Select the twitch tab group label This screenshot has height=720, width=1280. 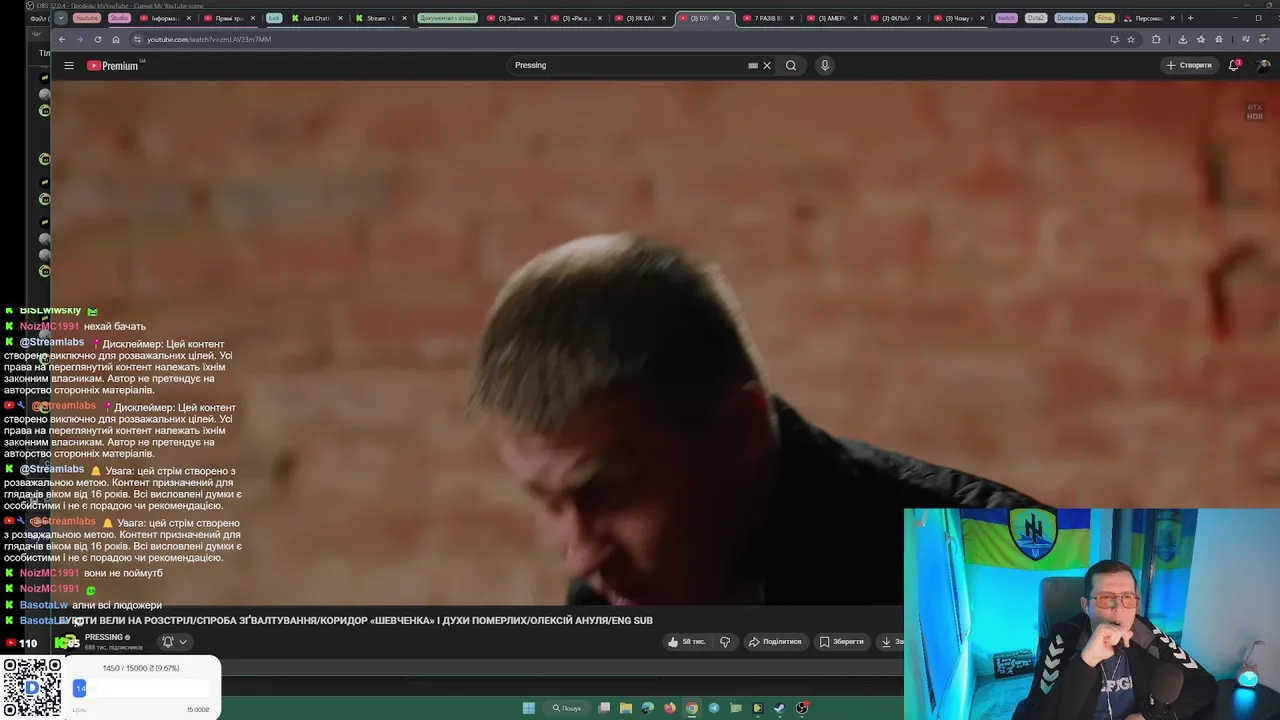pos(1006,18)
